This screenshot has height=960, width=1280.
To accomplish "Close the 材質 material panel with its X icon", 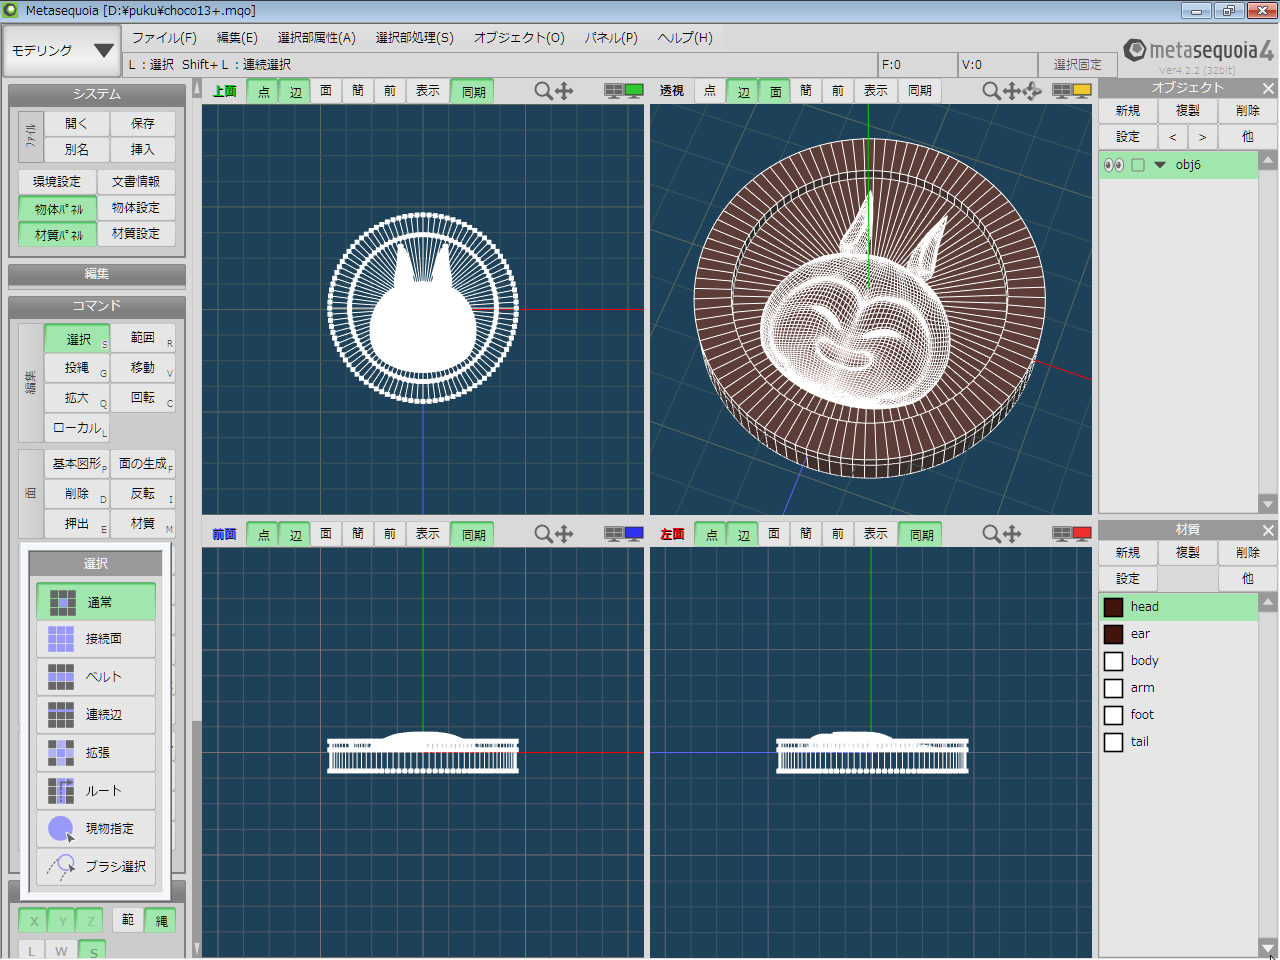I will pyautogui.click(x=1268, y=530).
